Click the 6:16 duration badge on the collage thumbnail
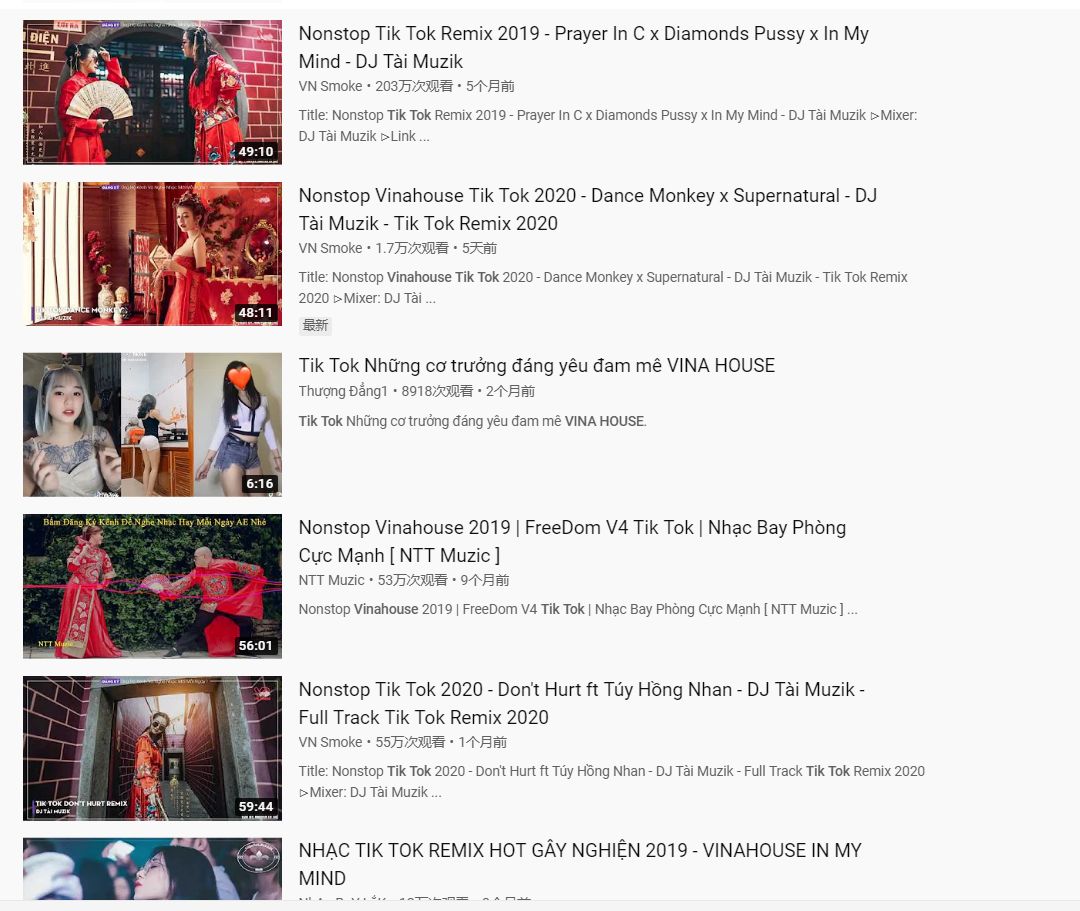 tap(260, 483)
